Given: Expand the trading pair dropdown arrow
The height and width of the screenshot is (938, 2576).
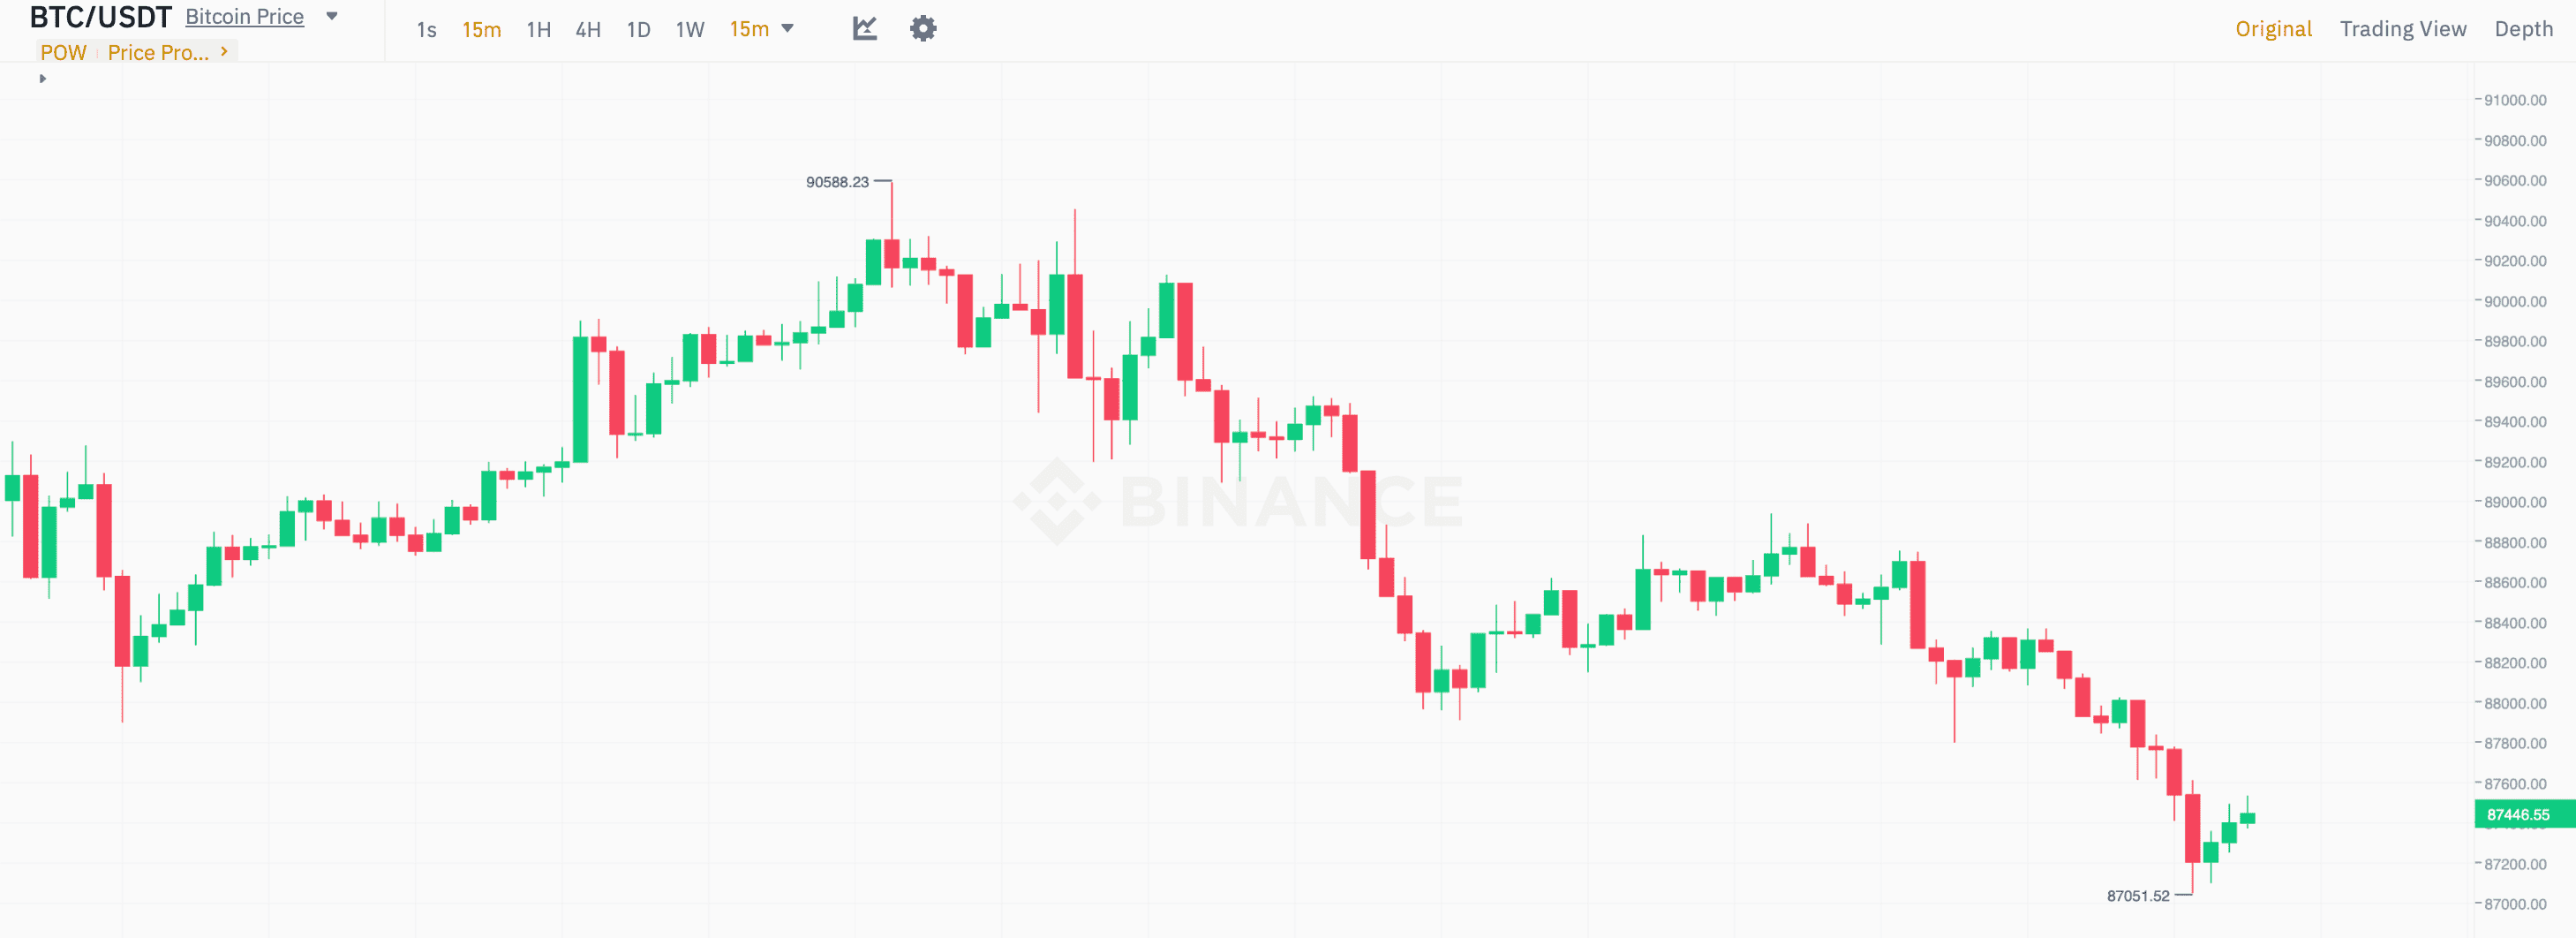Looking at the screenshot, I should [332, 16].
